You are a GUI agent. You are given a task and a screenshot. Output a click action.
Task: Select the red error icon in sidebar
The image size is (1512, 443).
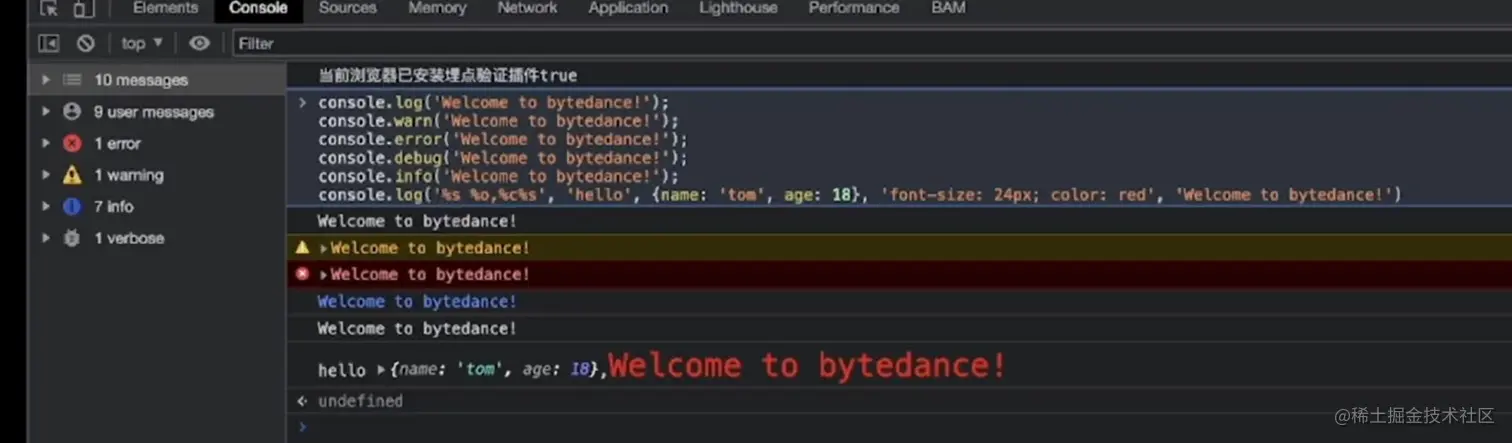coord(72,143)
